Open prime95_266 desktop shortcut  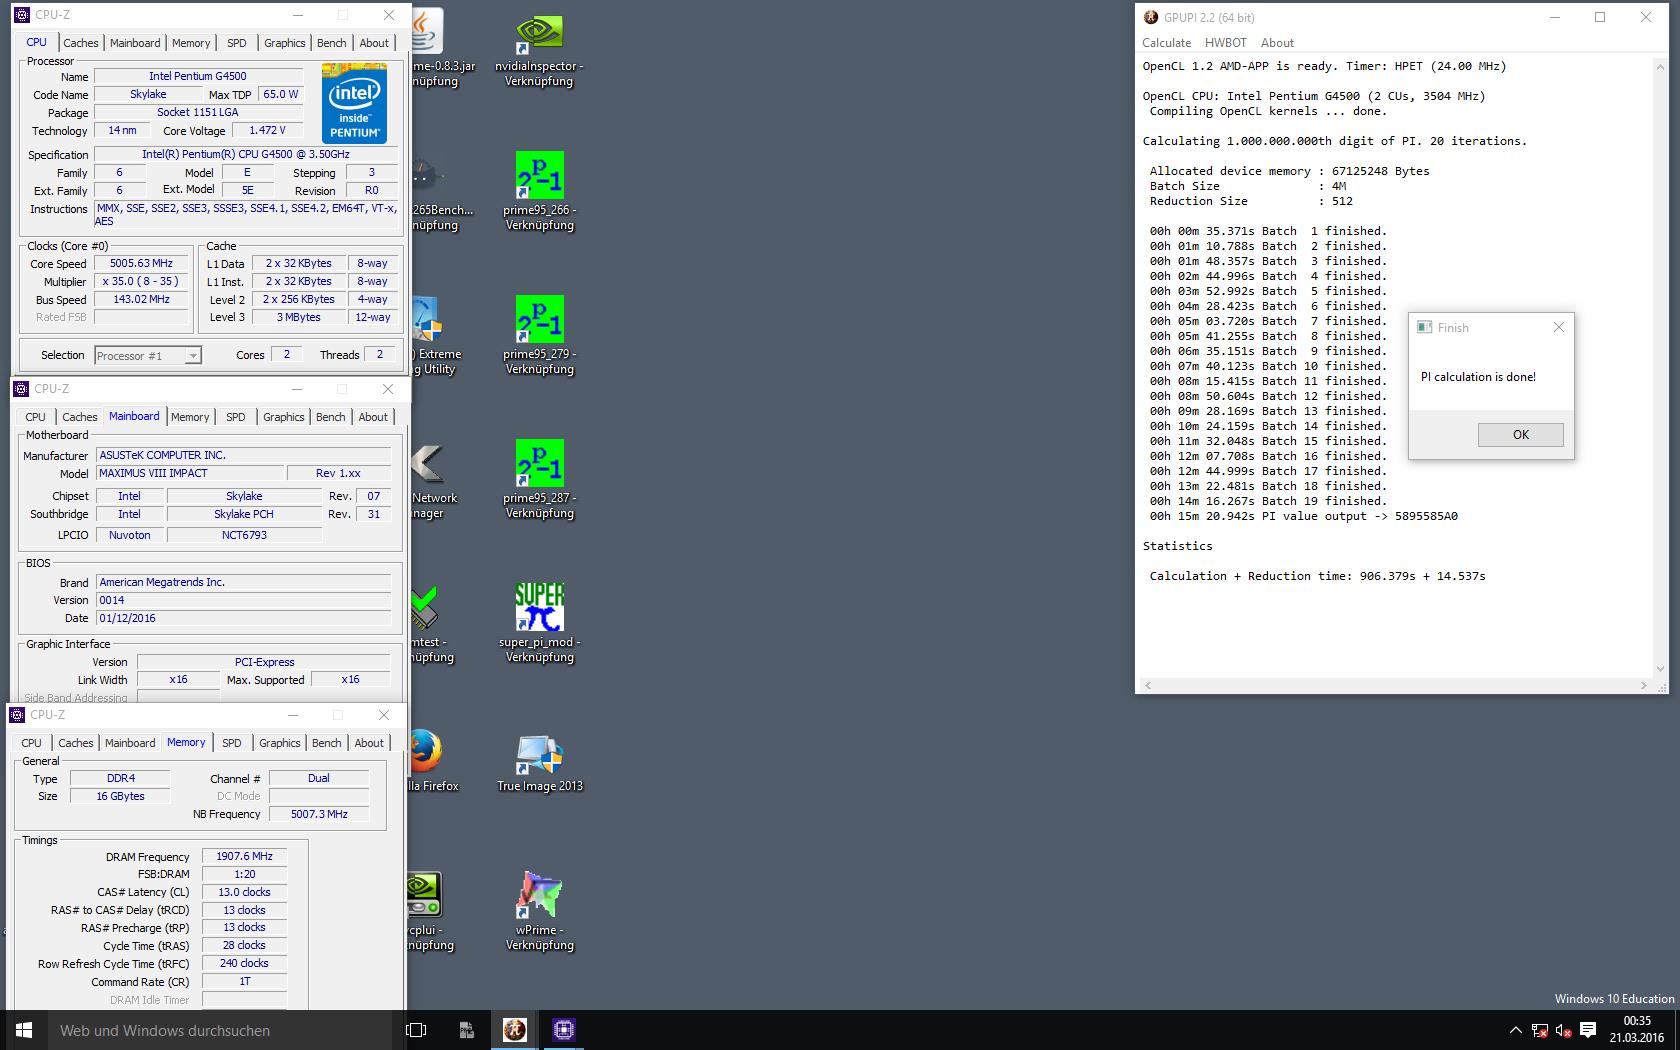click(539, 190)
